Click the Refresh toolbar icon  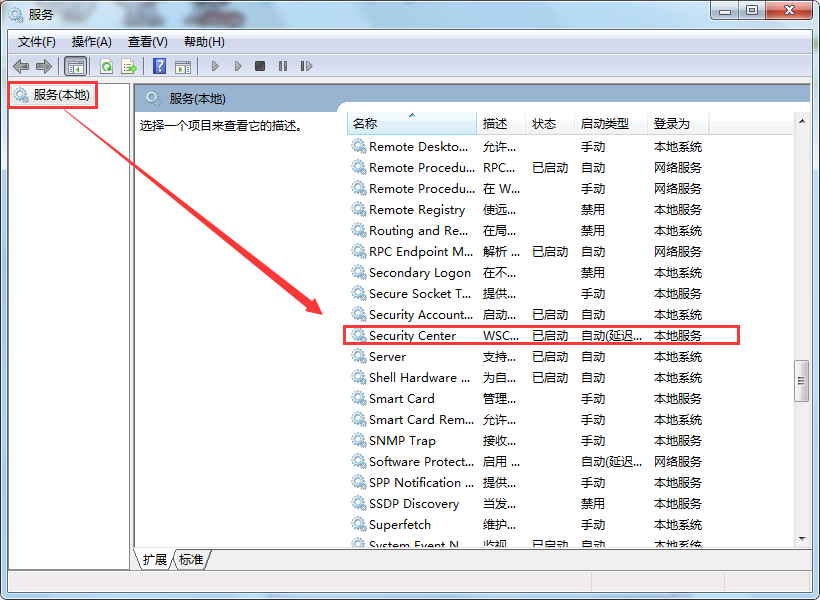point(106,66)
